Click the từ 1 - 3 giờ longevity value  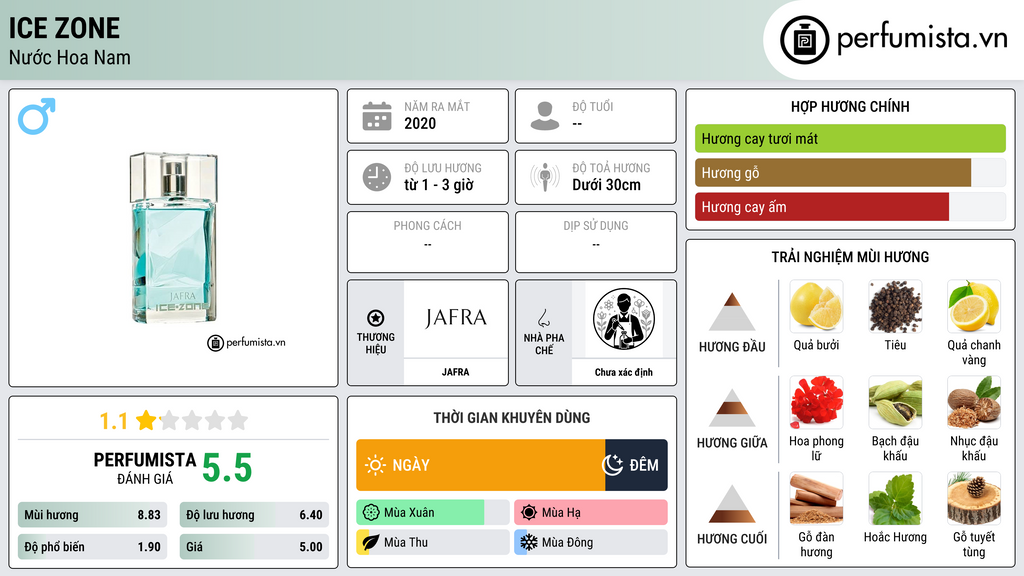click(439, 185)
